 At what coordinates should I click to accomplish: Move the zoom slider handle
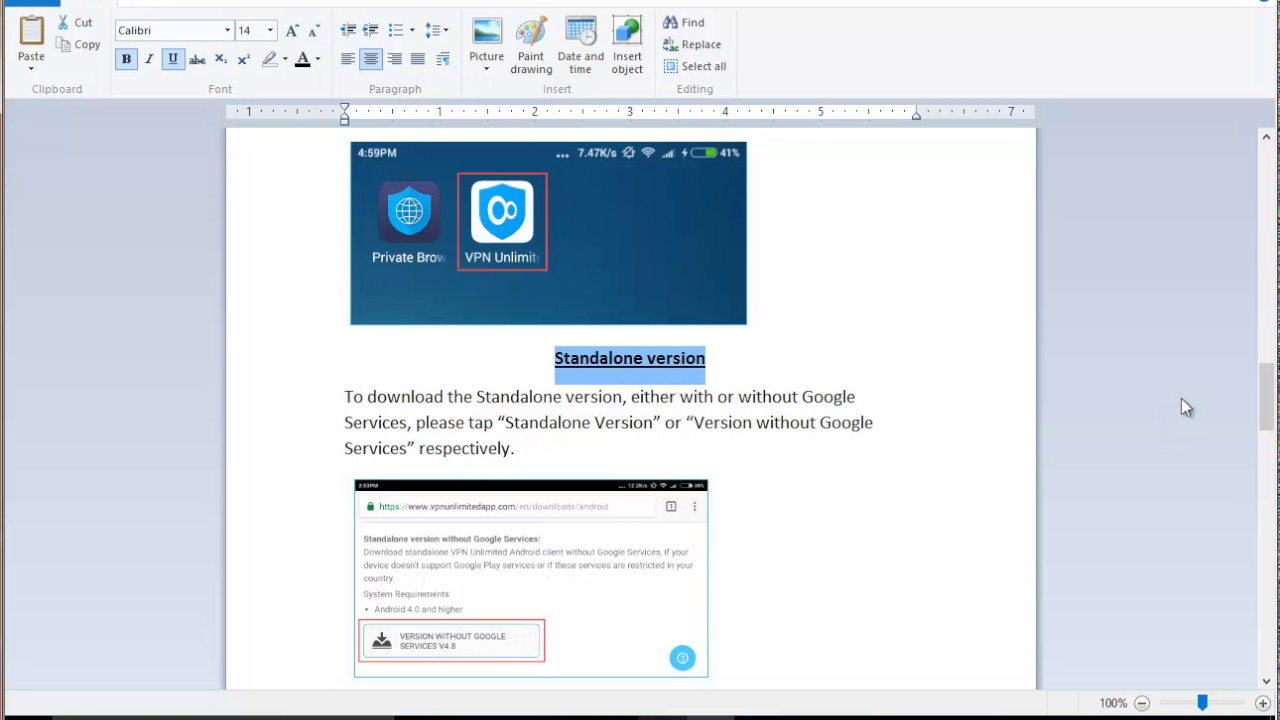[1203, 703]
